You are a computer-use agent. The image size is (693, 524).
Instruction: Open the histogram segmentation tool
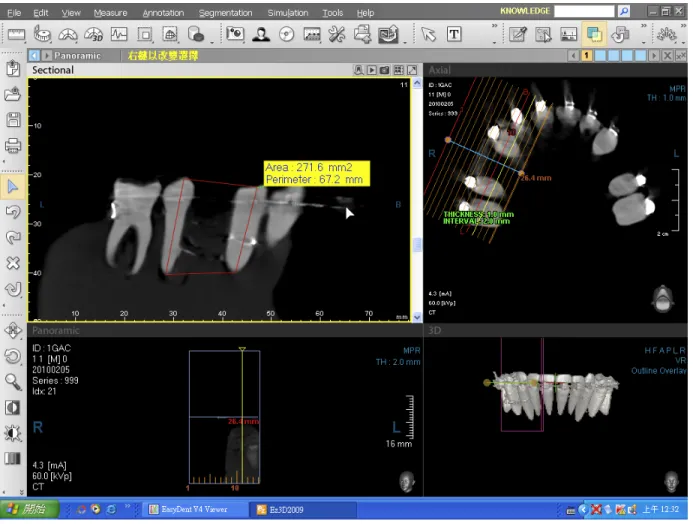[x=568, y=34]
